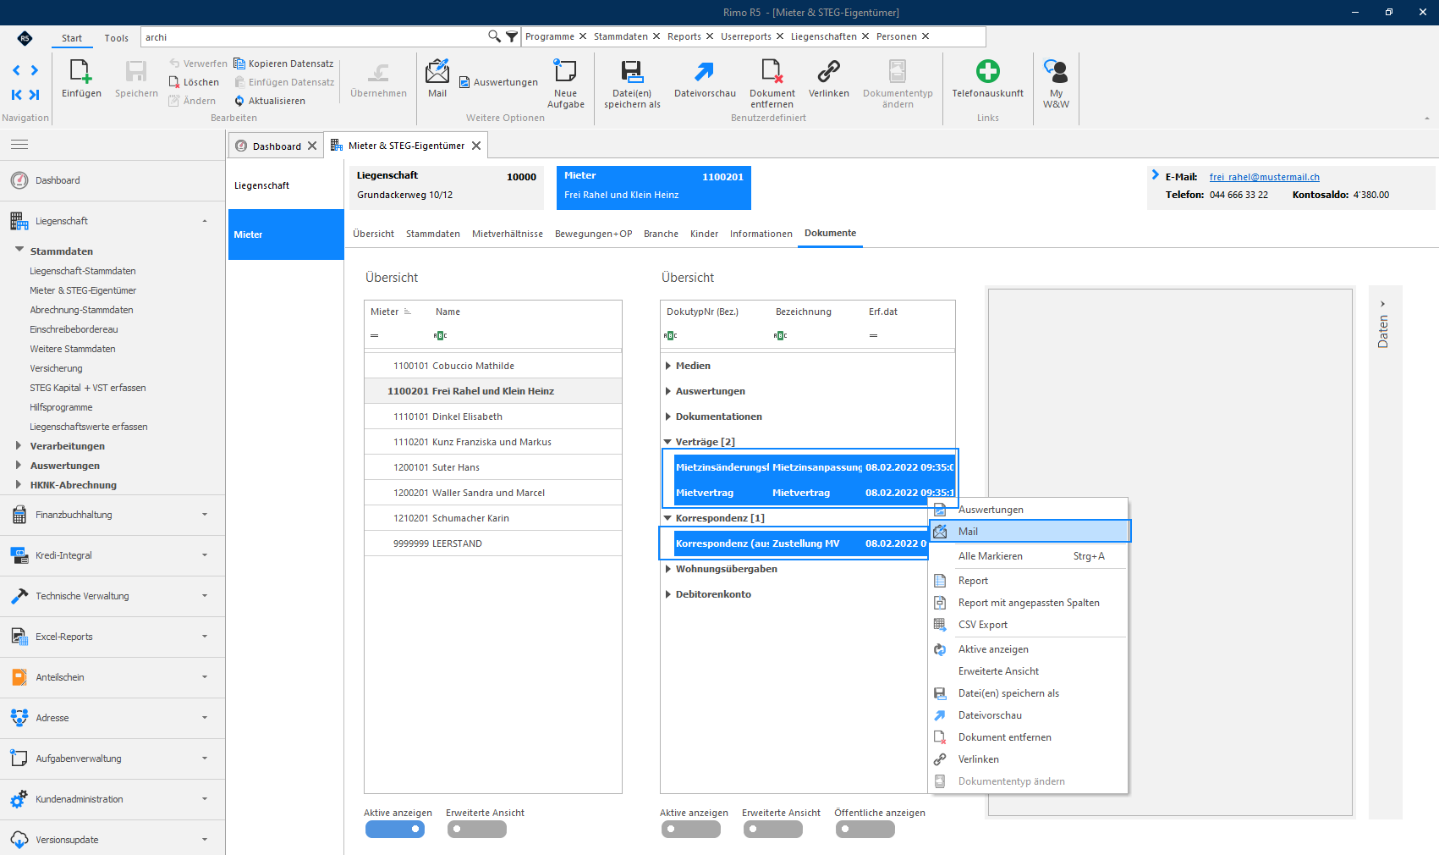Click Datei(en) speichern als in the ribbon

tap(632, 84)
